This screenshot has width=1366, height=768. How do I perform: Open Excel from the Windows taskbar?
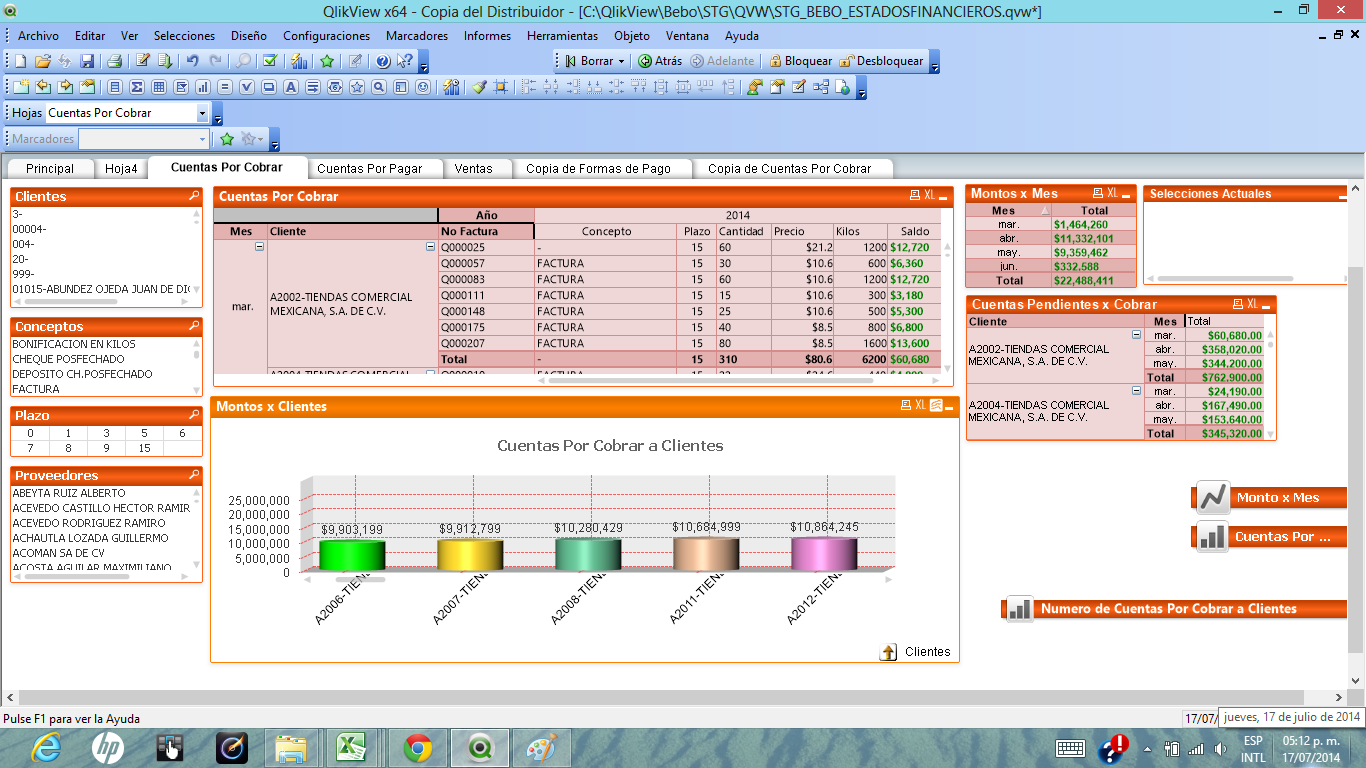pos(351,747)
